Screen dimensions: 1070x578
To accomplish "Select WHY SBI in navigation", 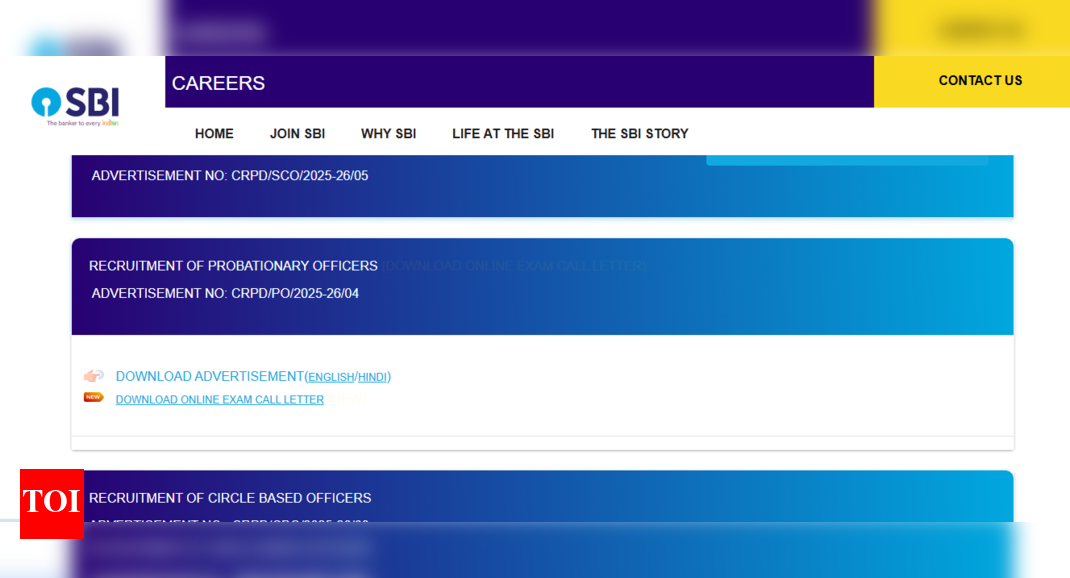I will 388,134.
